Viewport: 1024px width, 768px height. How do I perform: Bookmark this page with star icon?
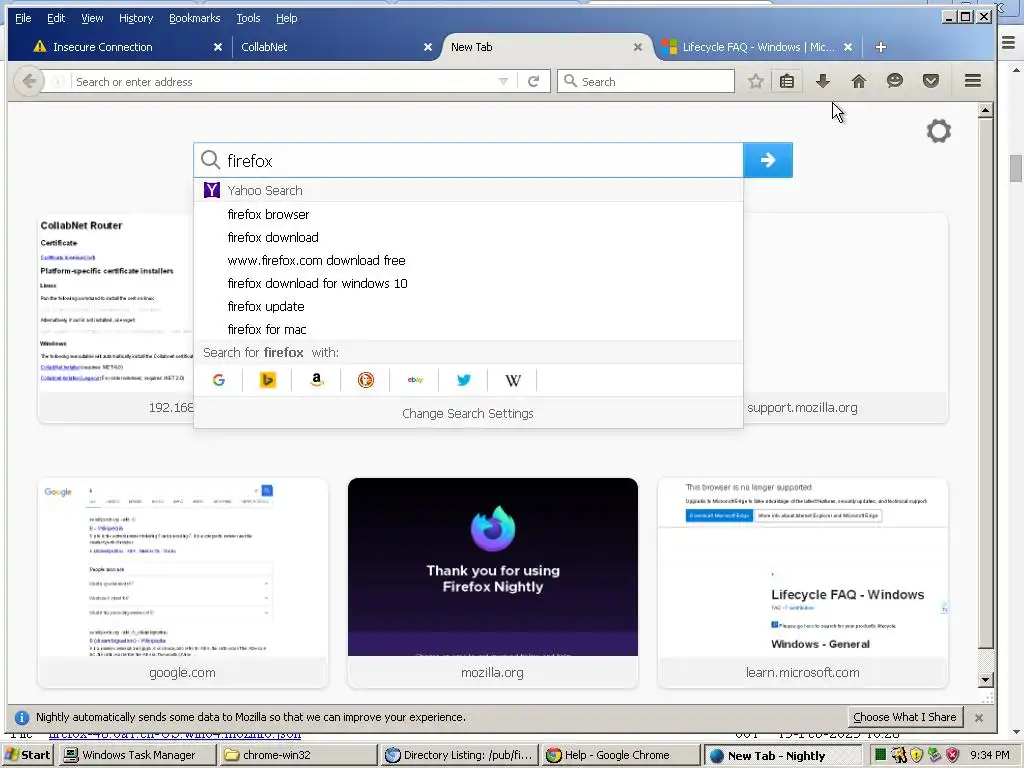[756, 81]
